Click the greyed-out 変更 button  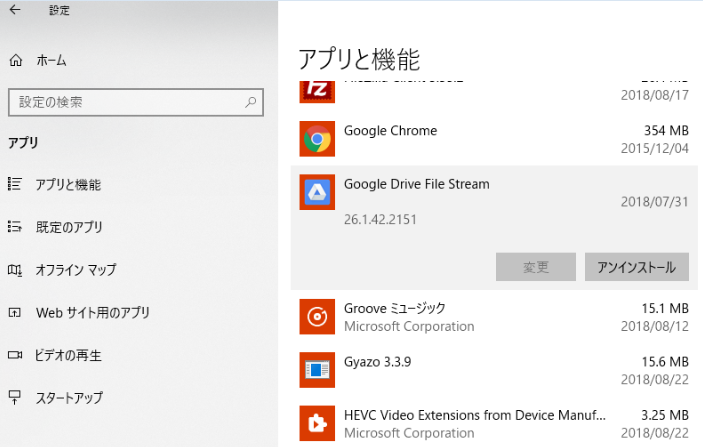(x=536, y=267)
